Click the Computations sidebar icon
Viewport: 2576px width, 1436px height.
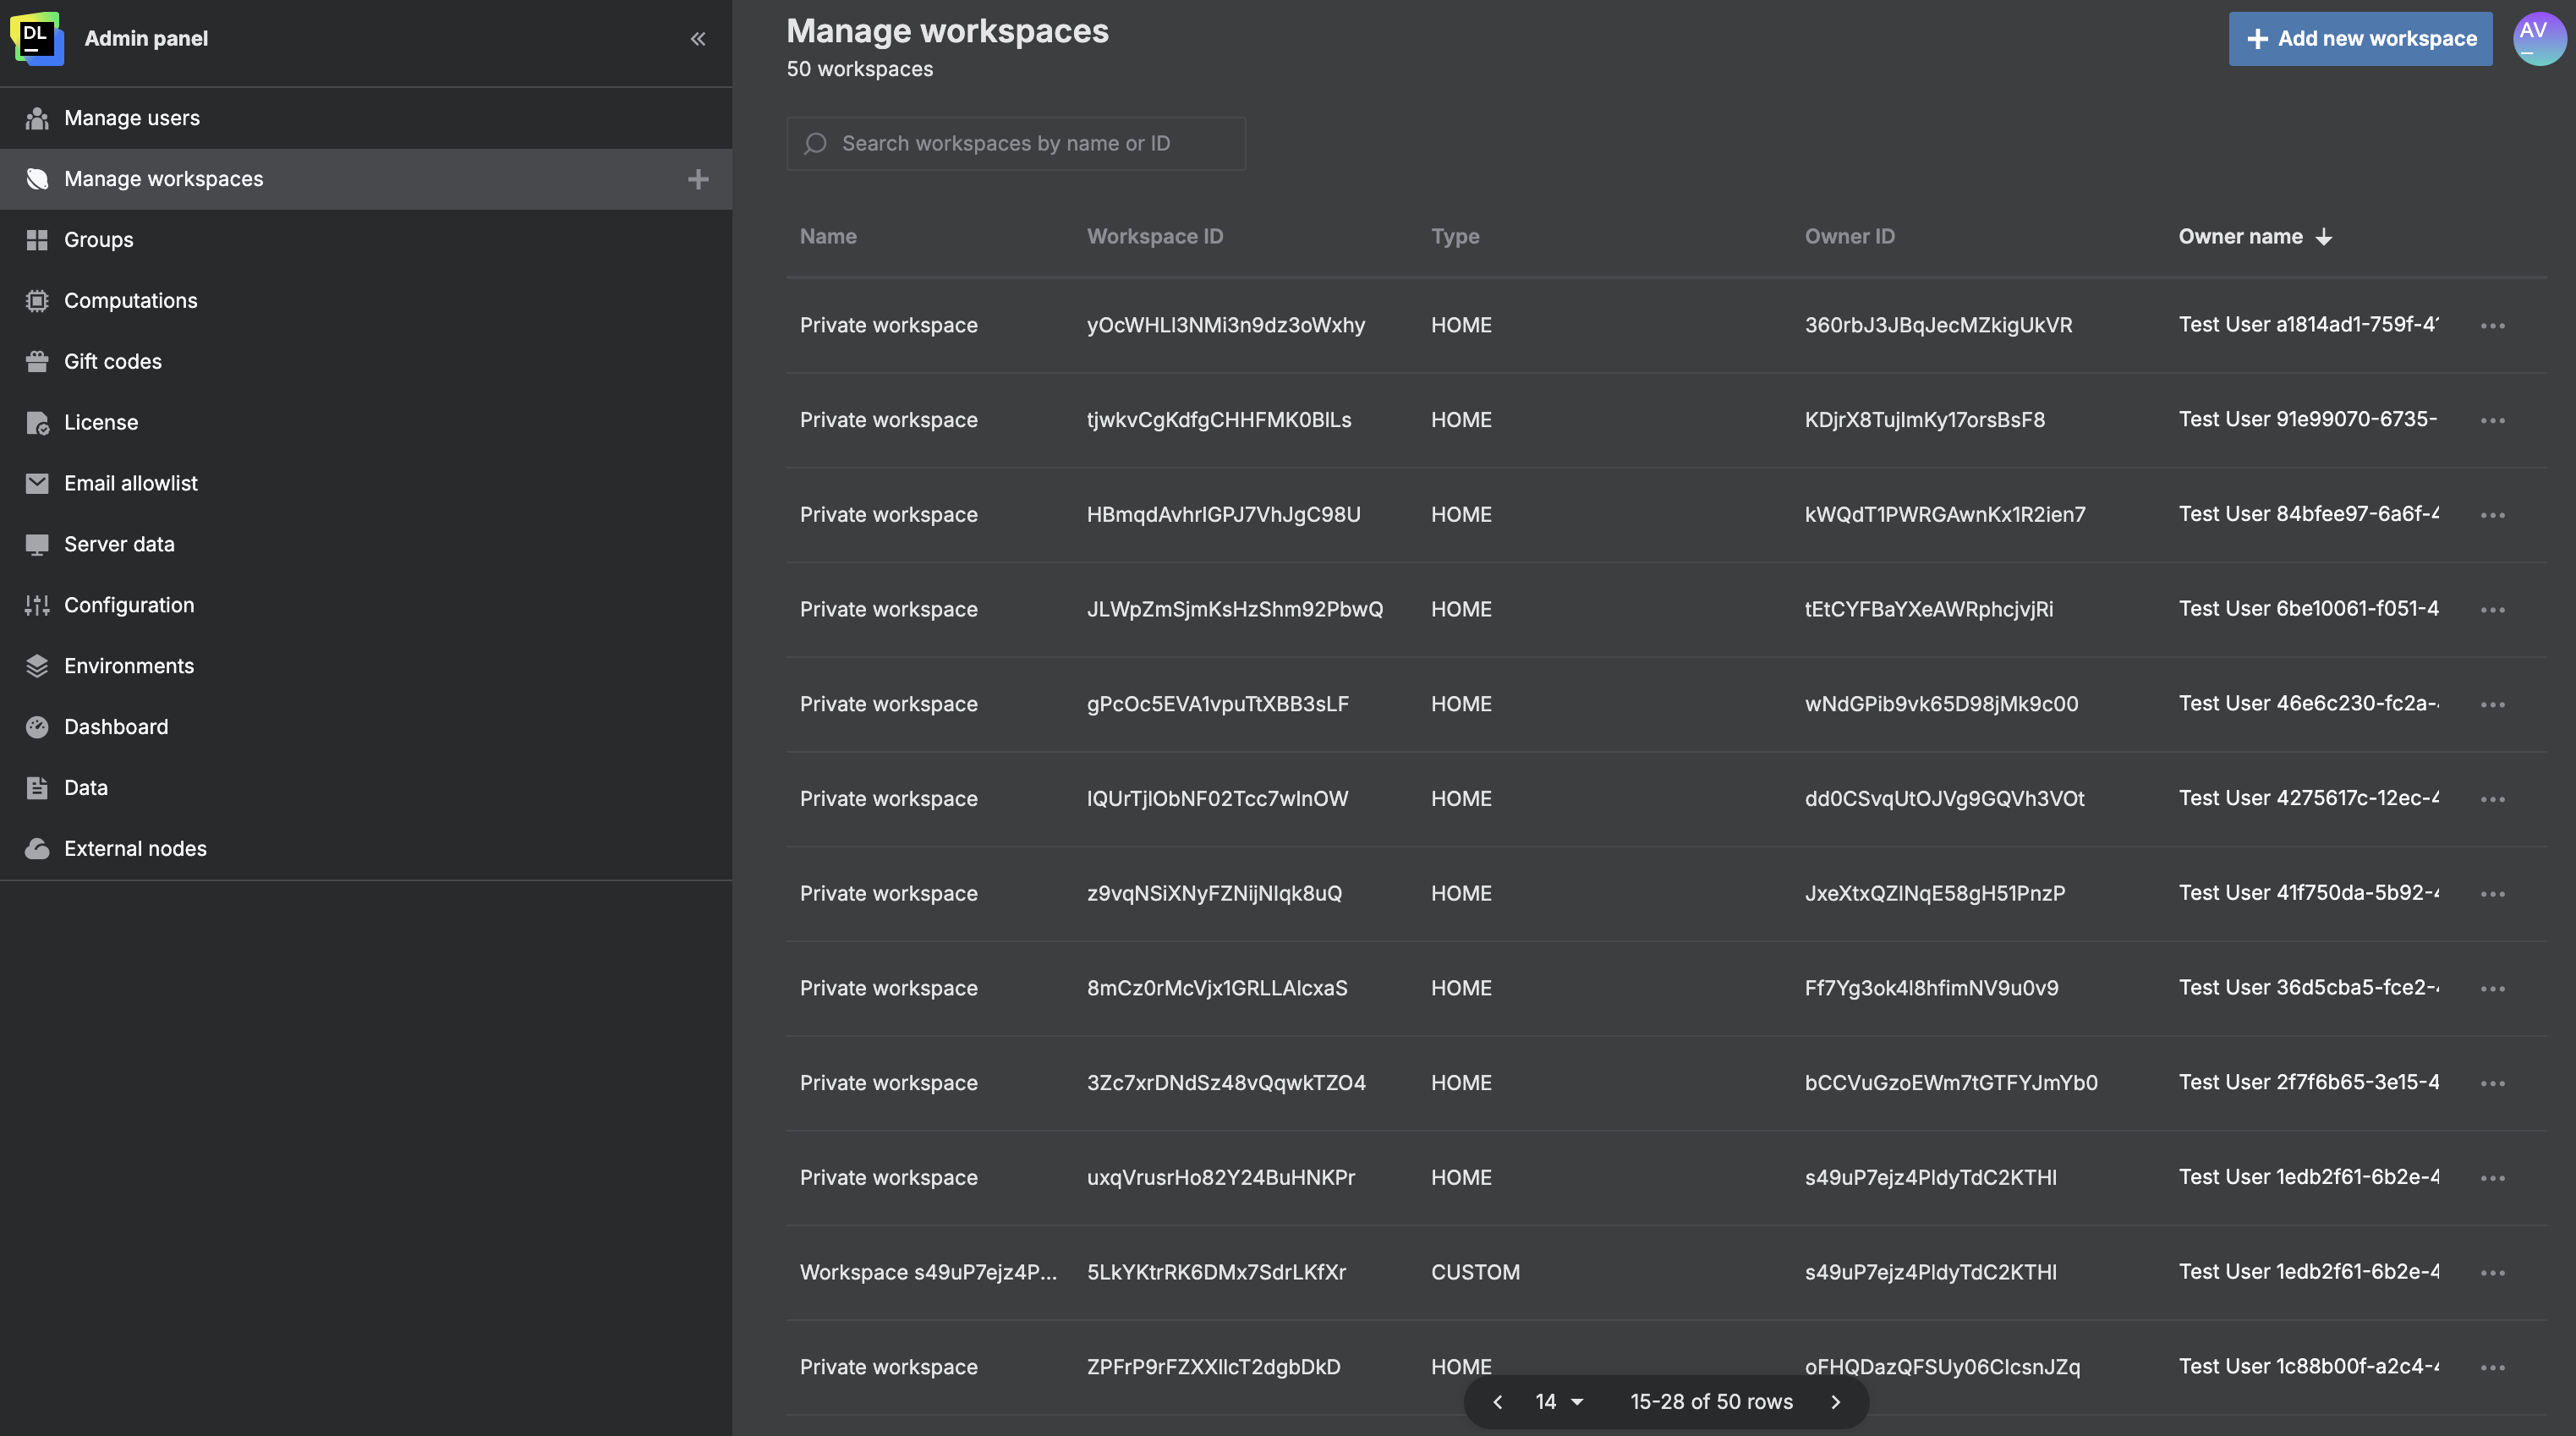[x=37, y=300]
